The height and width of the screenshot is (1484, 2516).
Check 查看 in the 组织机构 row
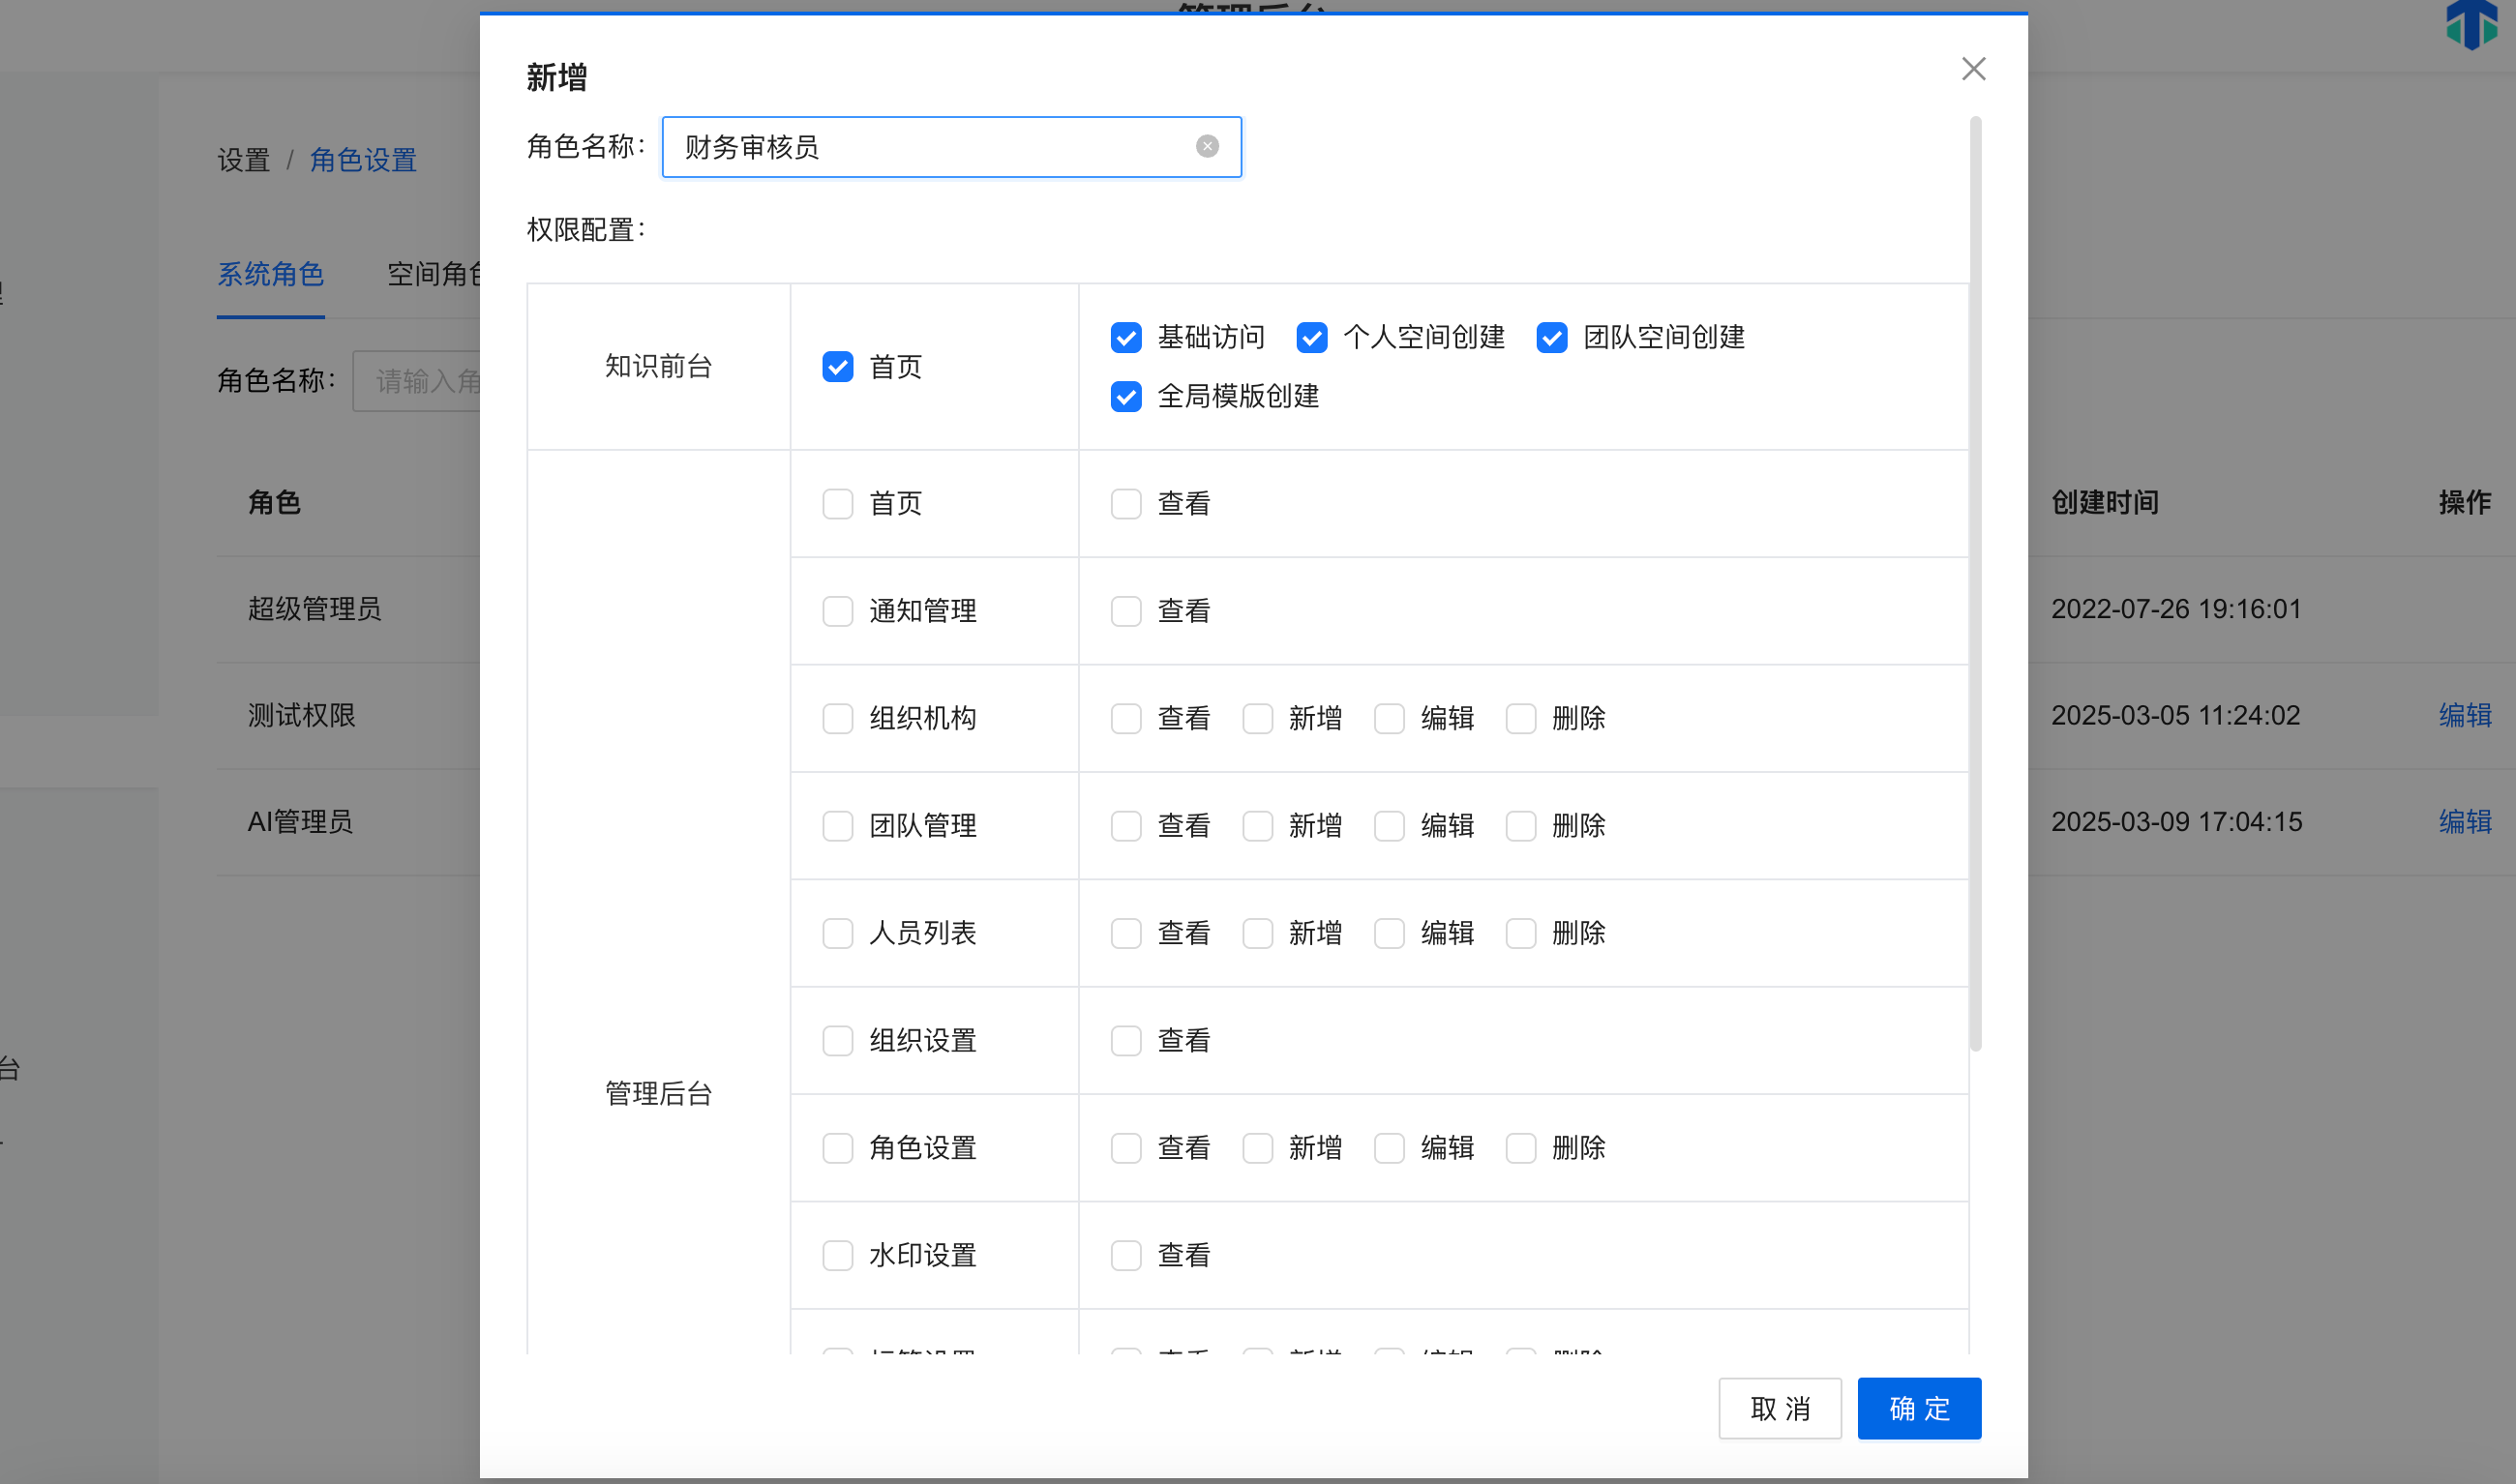tap(1125, 719)
